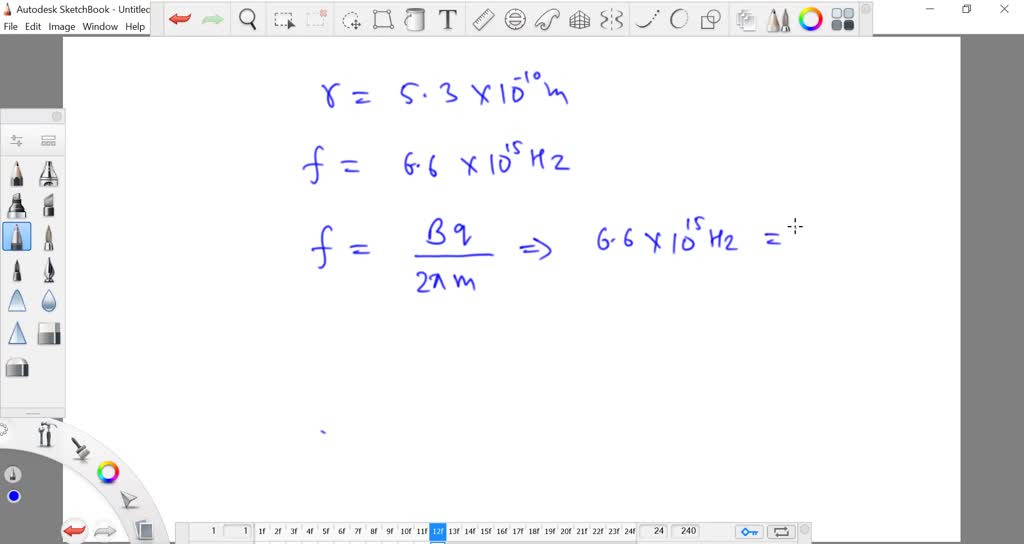Select the Chisel Tip marker brush

pos(48,206)
